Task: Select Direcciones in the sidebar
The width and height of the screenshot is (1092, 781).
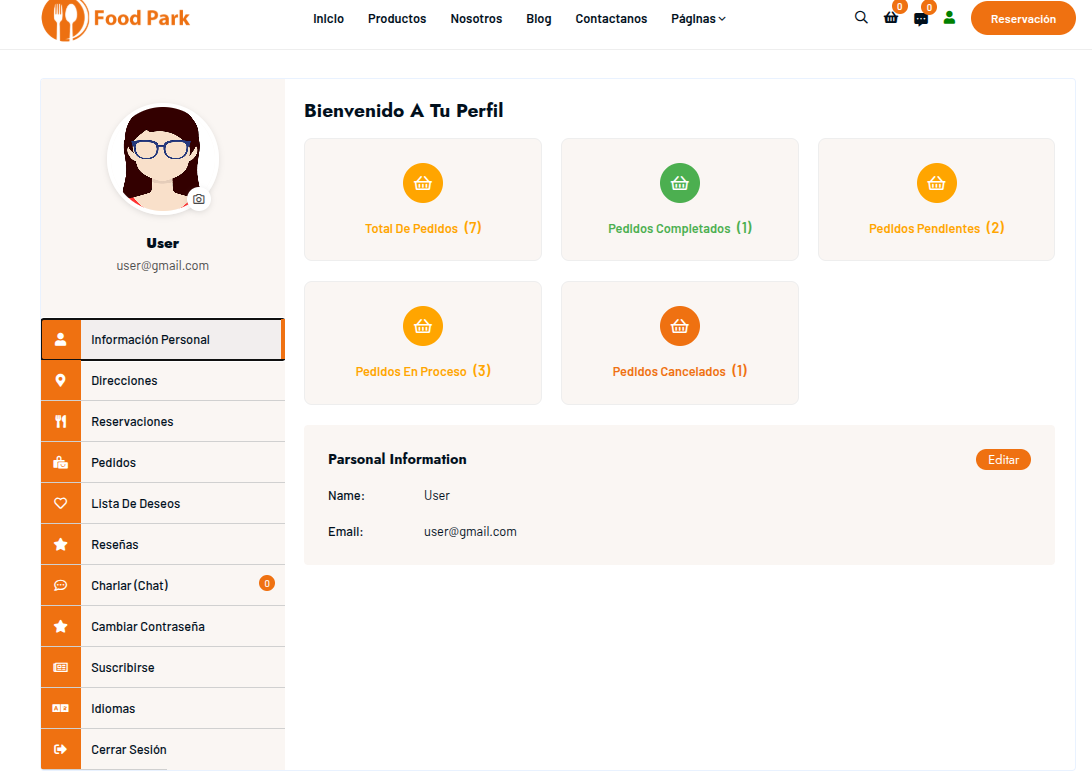Action: [x=124, y=381]
